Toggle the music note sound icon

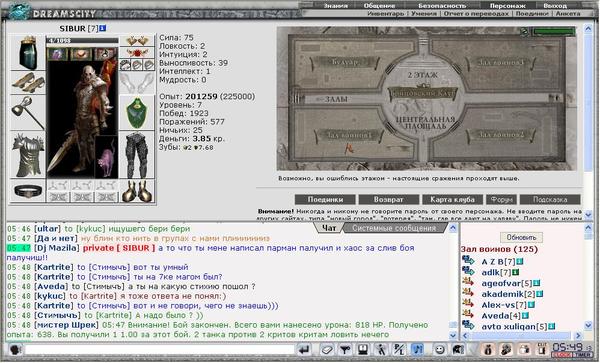[417, 349]
